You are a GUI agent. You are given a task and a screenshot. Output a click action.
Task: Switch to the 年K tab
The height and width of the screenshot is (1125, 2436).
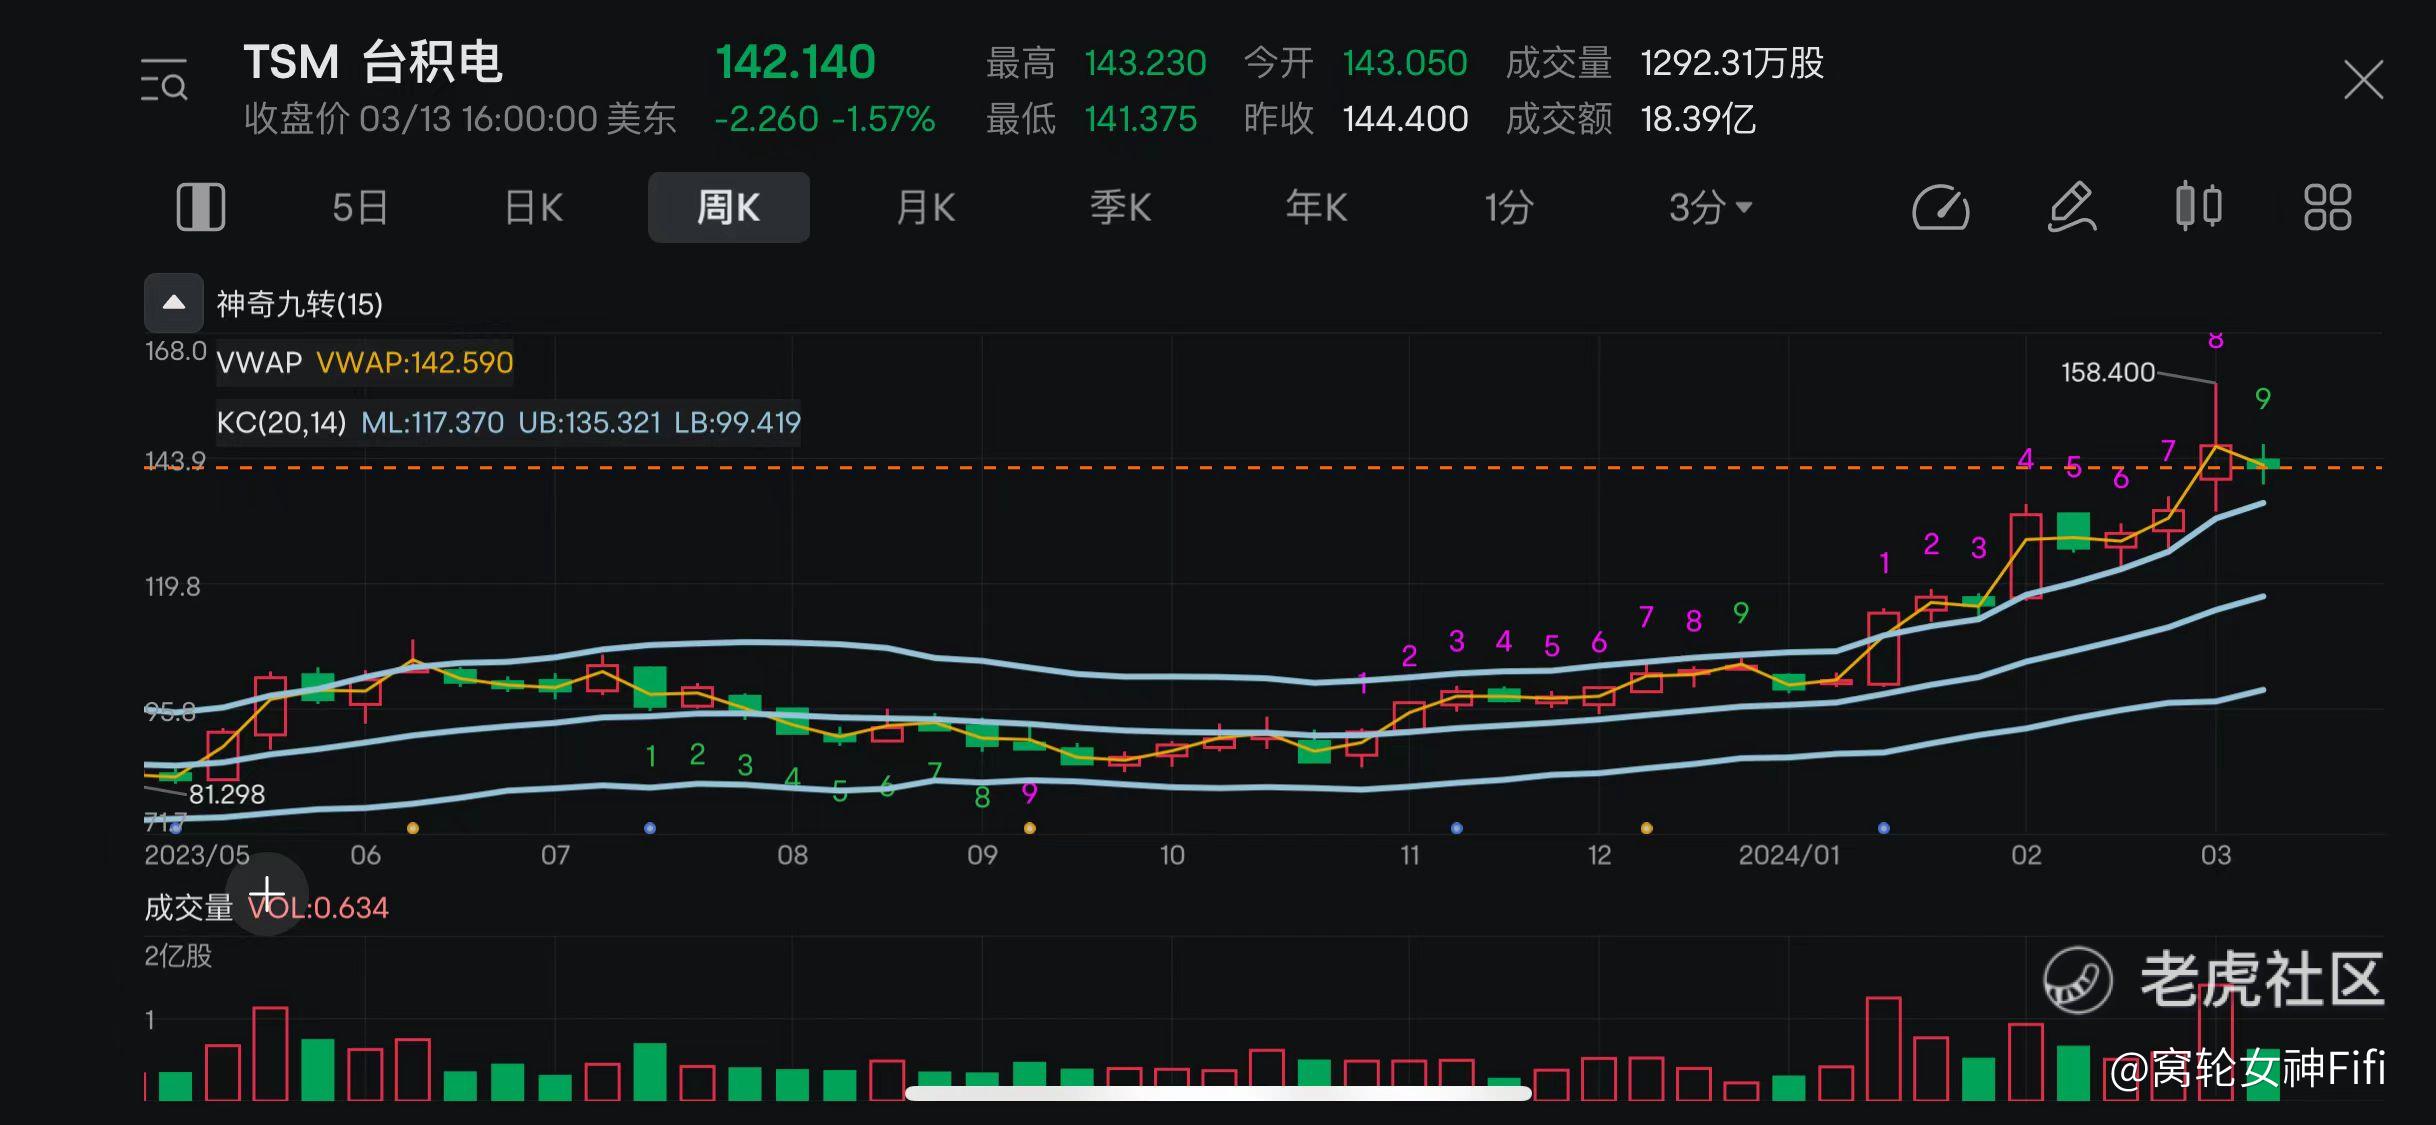pyautogui.click(x=1316, y=208)
